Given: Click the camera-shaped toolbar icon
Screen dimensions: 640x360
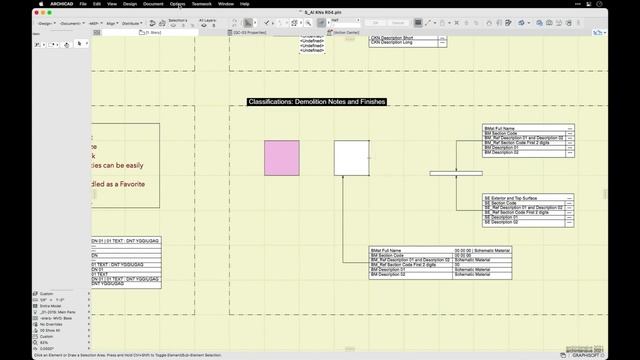Looking at the screenshot, I should pyautogui.click(x=549, y=23).
